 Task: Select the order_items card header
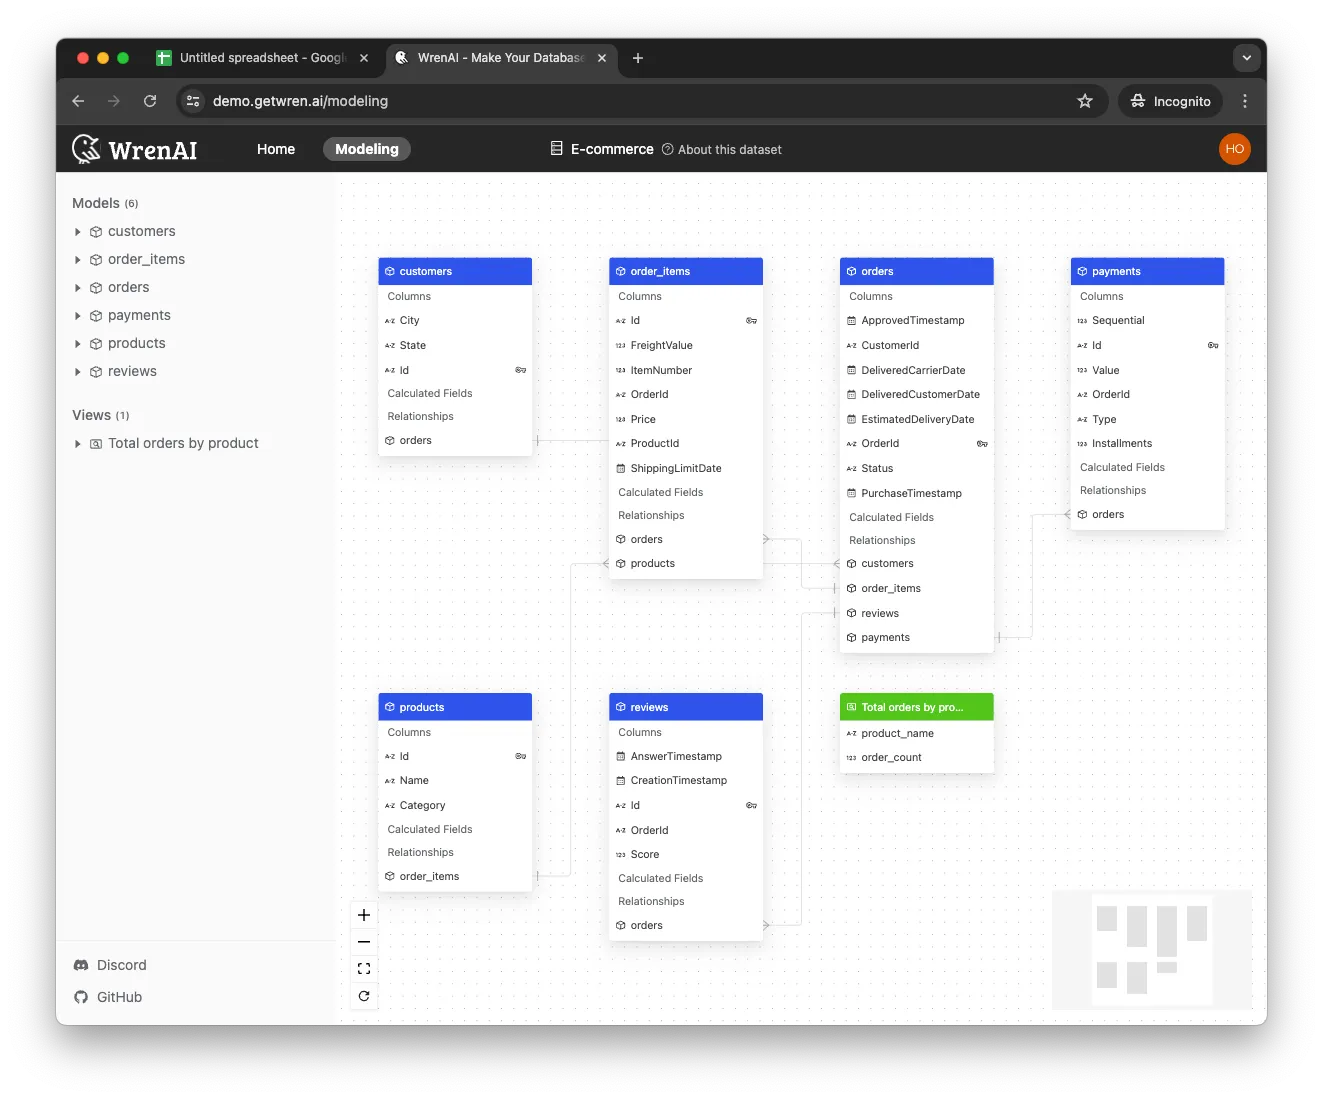(686, 271)
